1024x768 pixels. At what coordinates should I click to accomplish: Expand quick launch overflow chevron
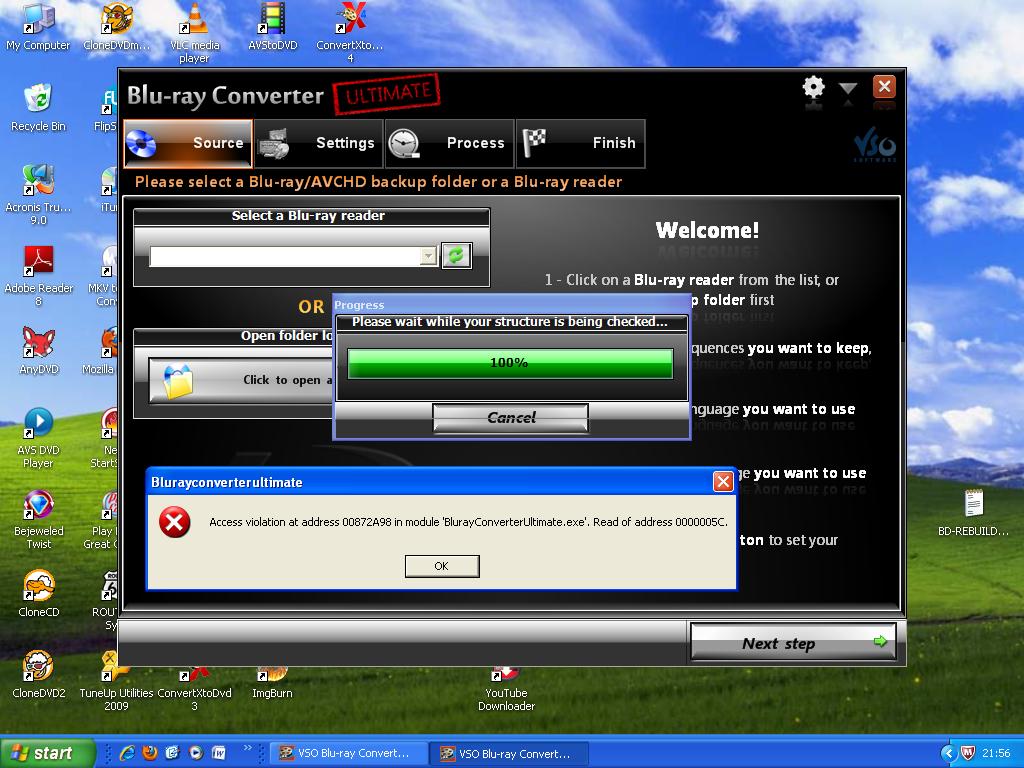click(x=248, y=748)
